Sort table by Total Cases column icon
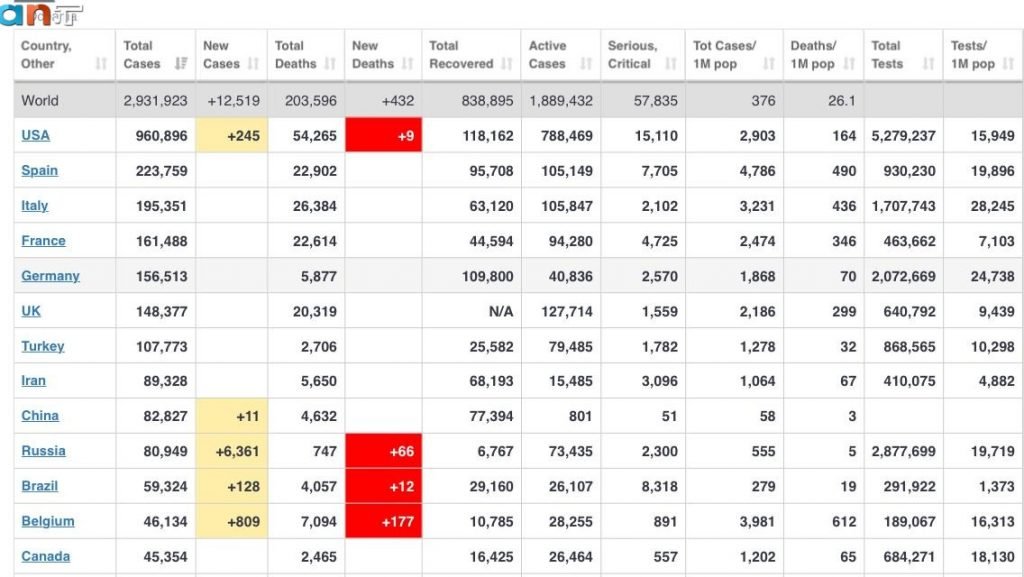This screenshot has height=577, width=1024. pos(181,64)
